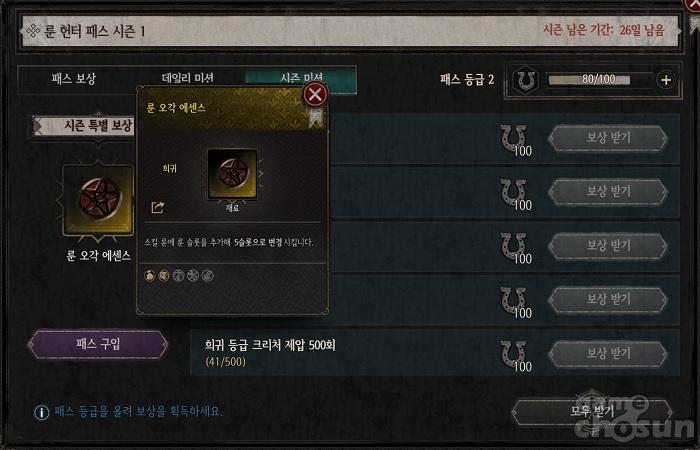The height and width of the screenshot is (450, 700).
Task: Click the horseshoe pass grade emblem
Action: coord(525,80)
